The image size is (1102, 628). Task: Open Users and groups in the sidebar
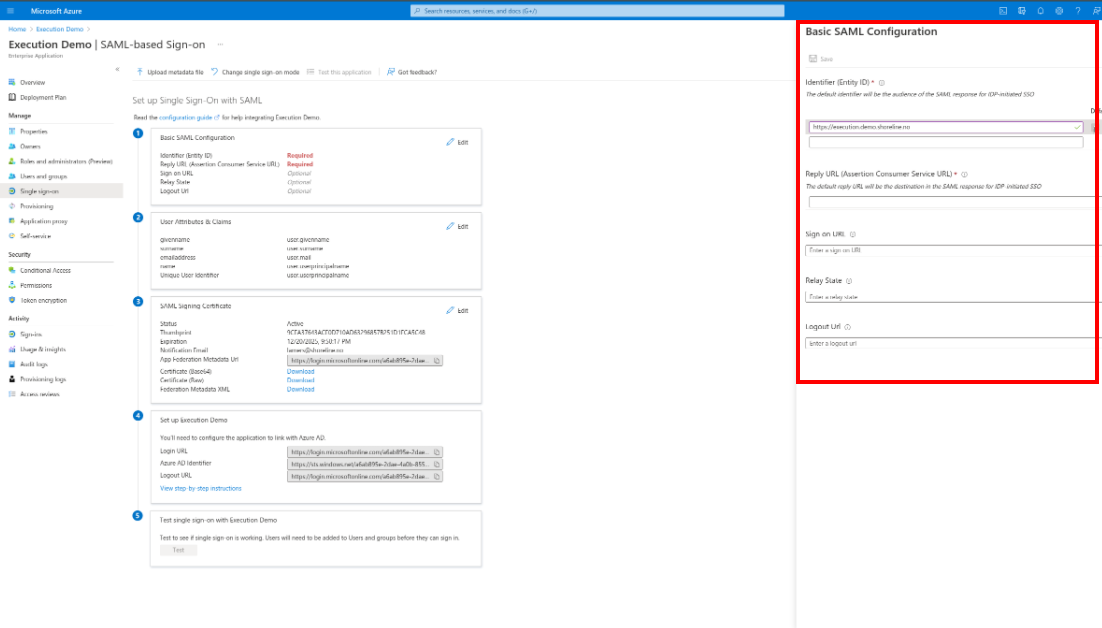point(44,176)
